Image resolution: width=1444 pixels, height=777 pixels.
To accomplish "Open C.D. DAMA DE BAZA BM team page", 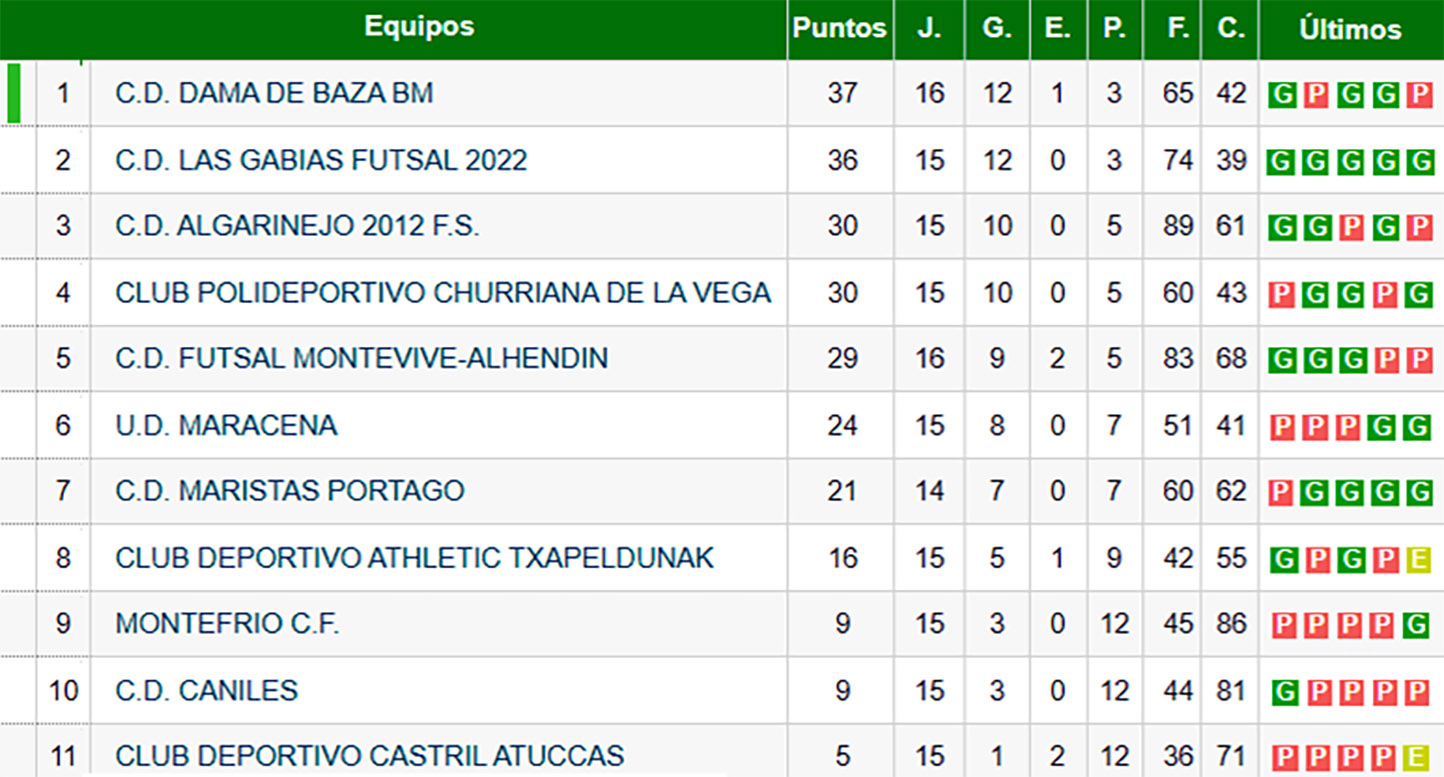I will coord(274,93).
